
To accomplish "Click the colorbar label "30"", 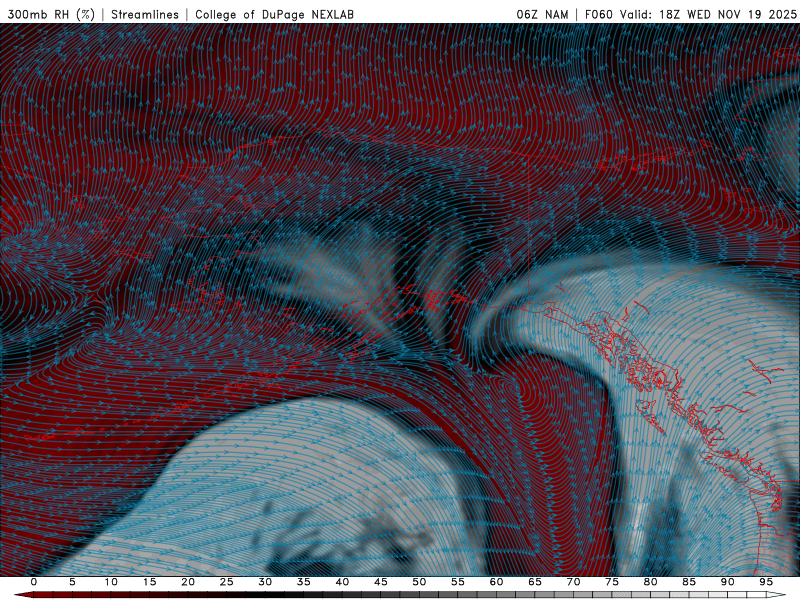I will pyautogui.click(x=265, y=582).
